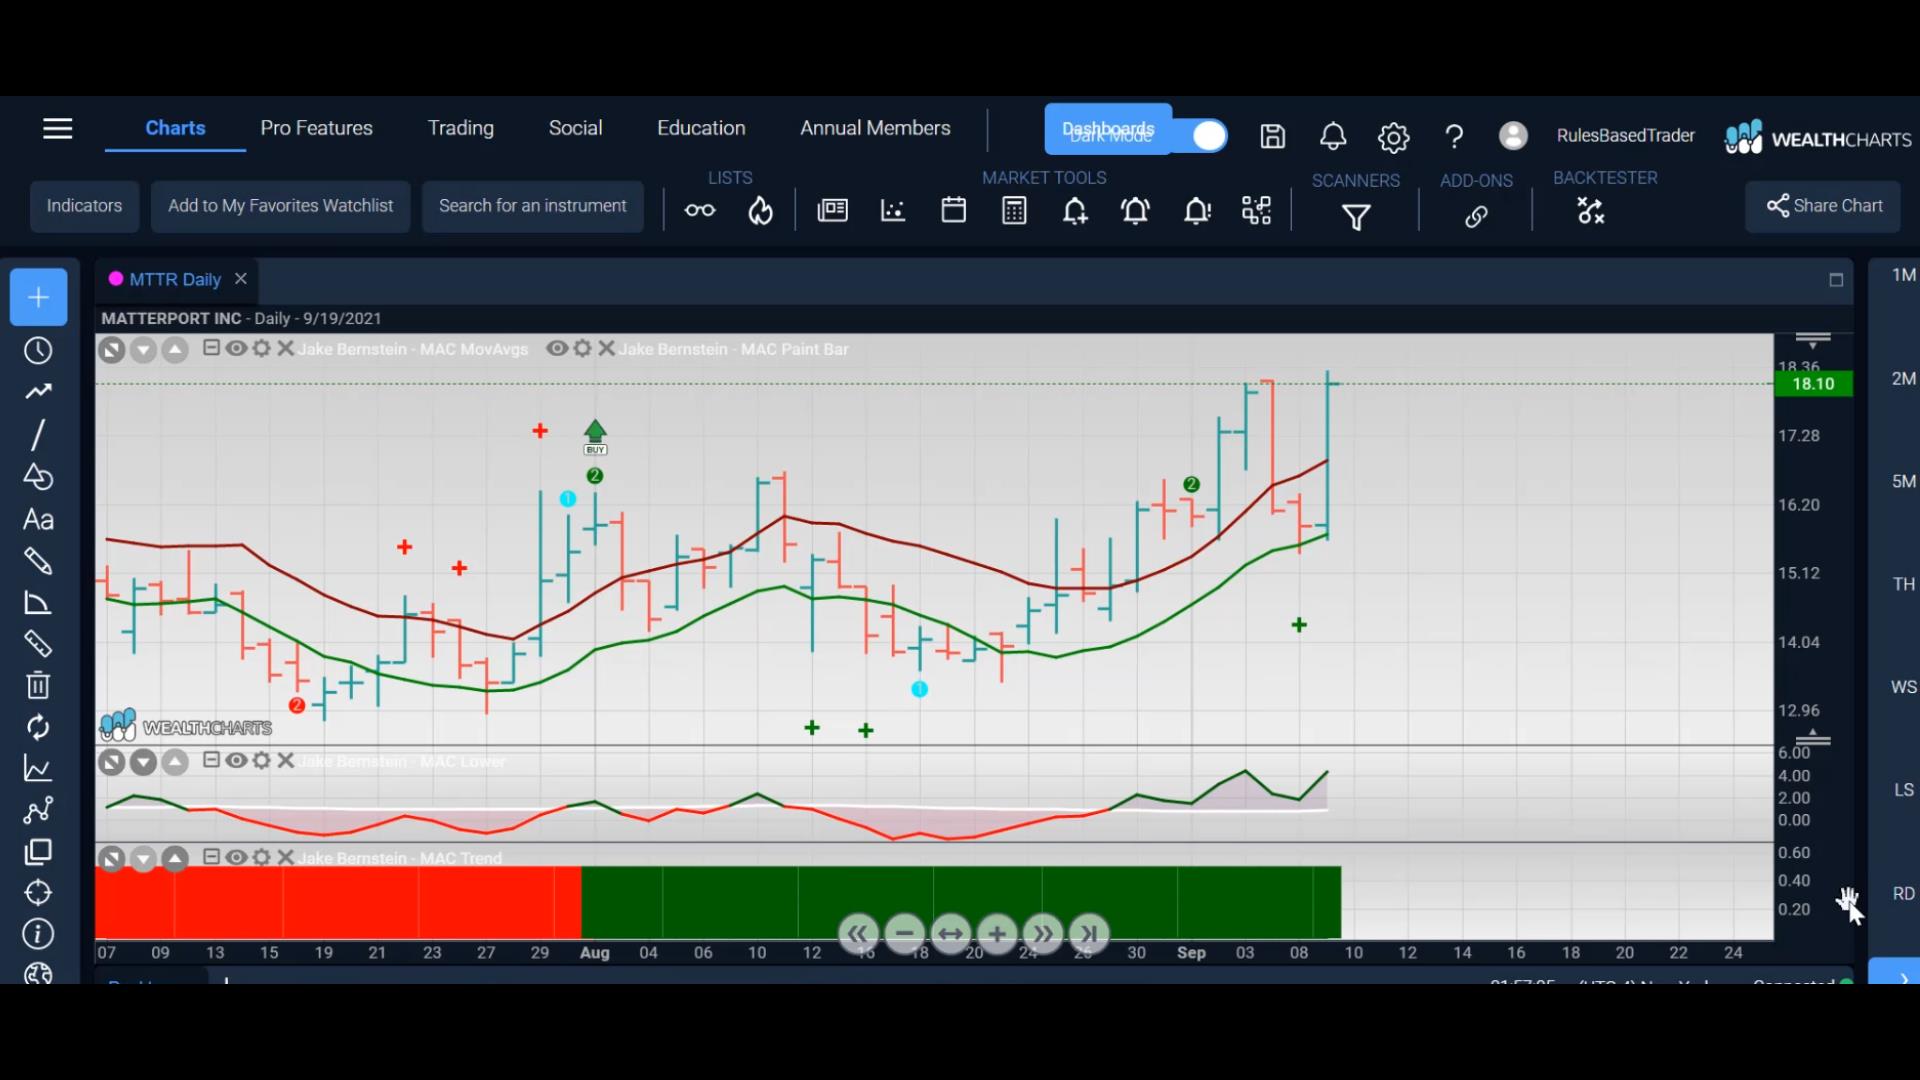Open the Trading menu
Image resolution: width=1920 pixels, height=1080 pixels.
tap(461, 128)
